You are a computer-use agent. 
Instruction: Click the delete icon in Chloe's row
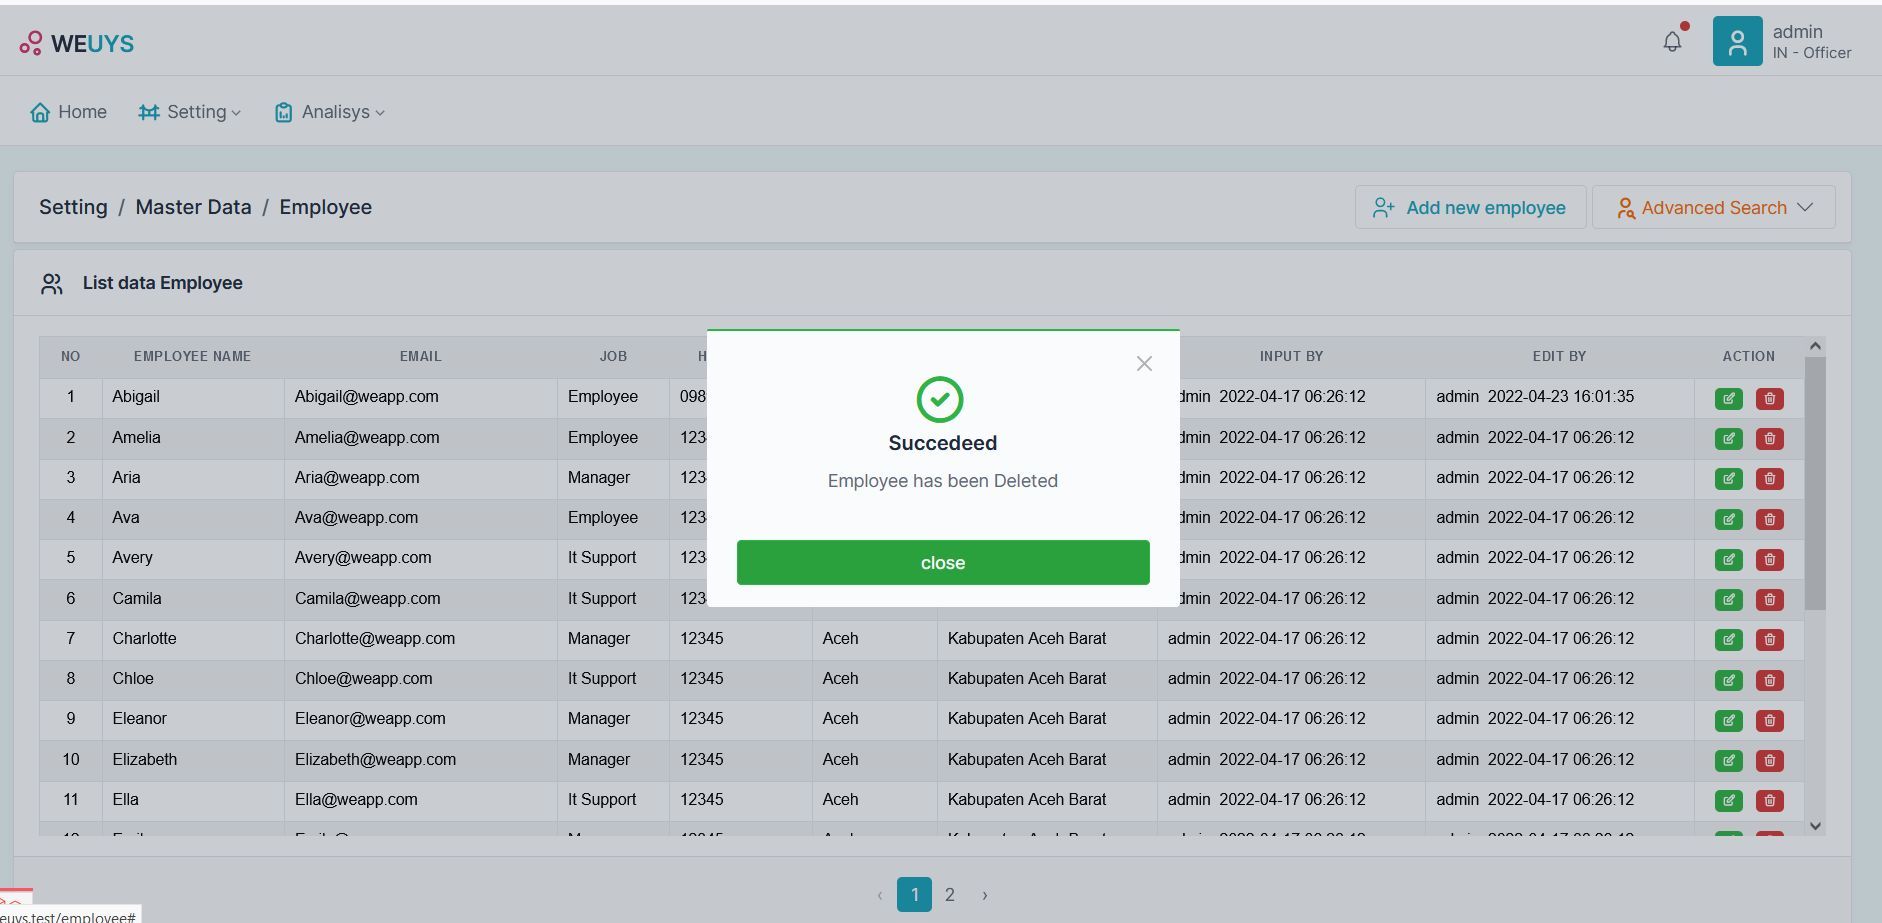1769,680
